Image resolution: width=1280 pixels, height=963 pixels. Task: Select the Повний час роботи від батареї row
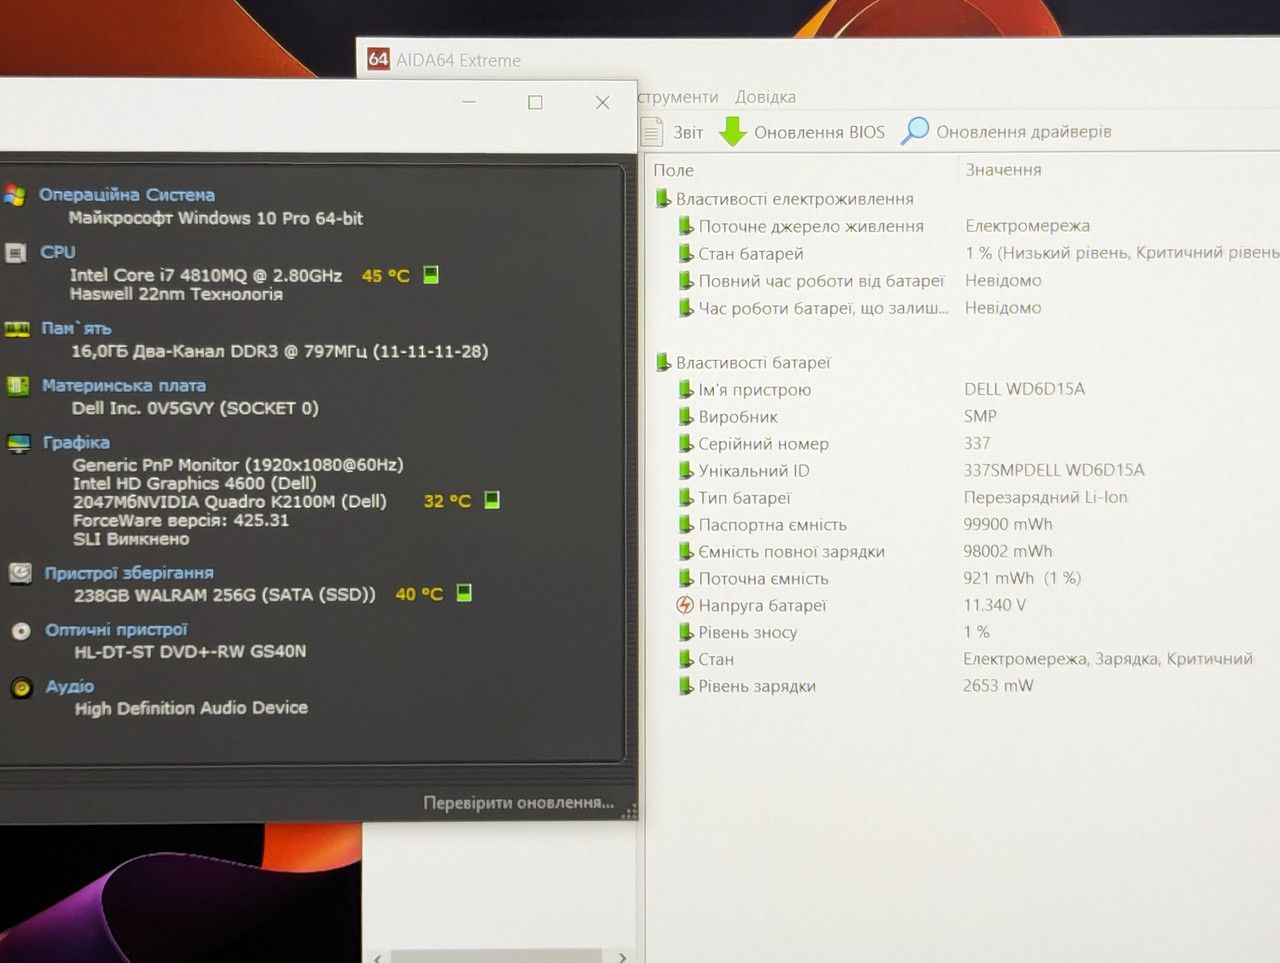click(964, 281)
